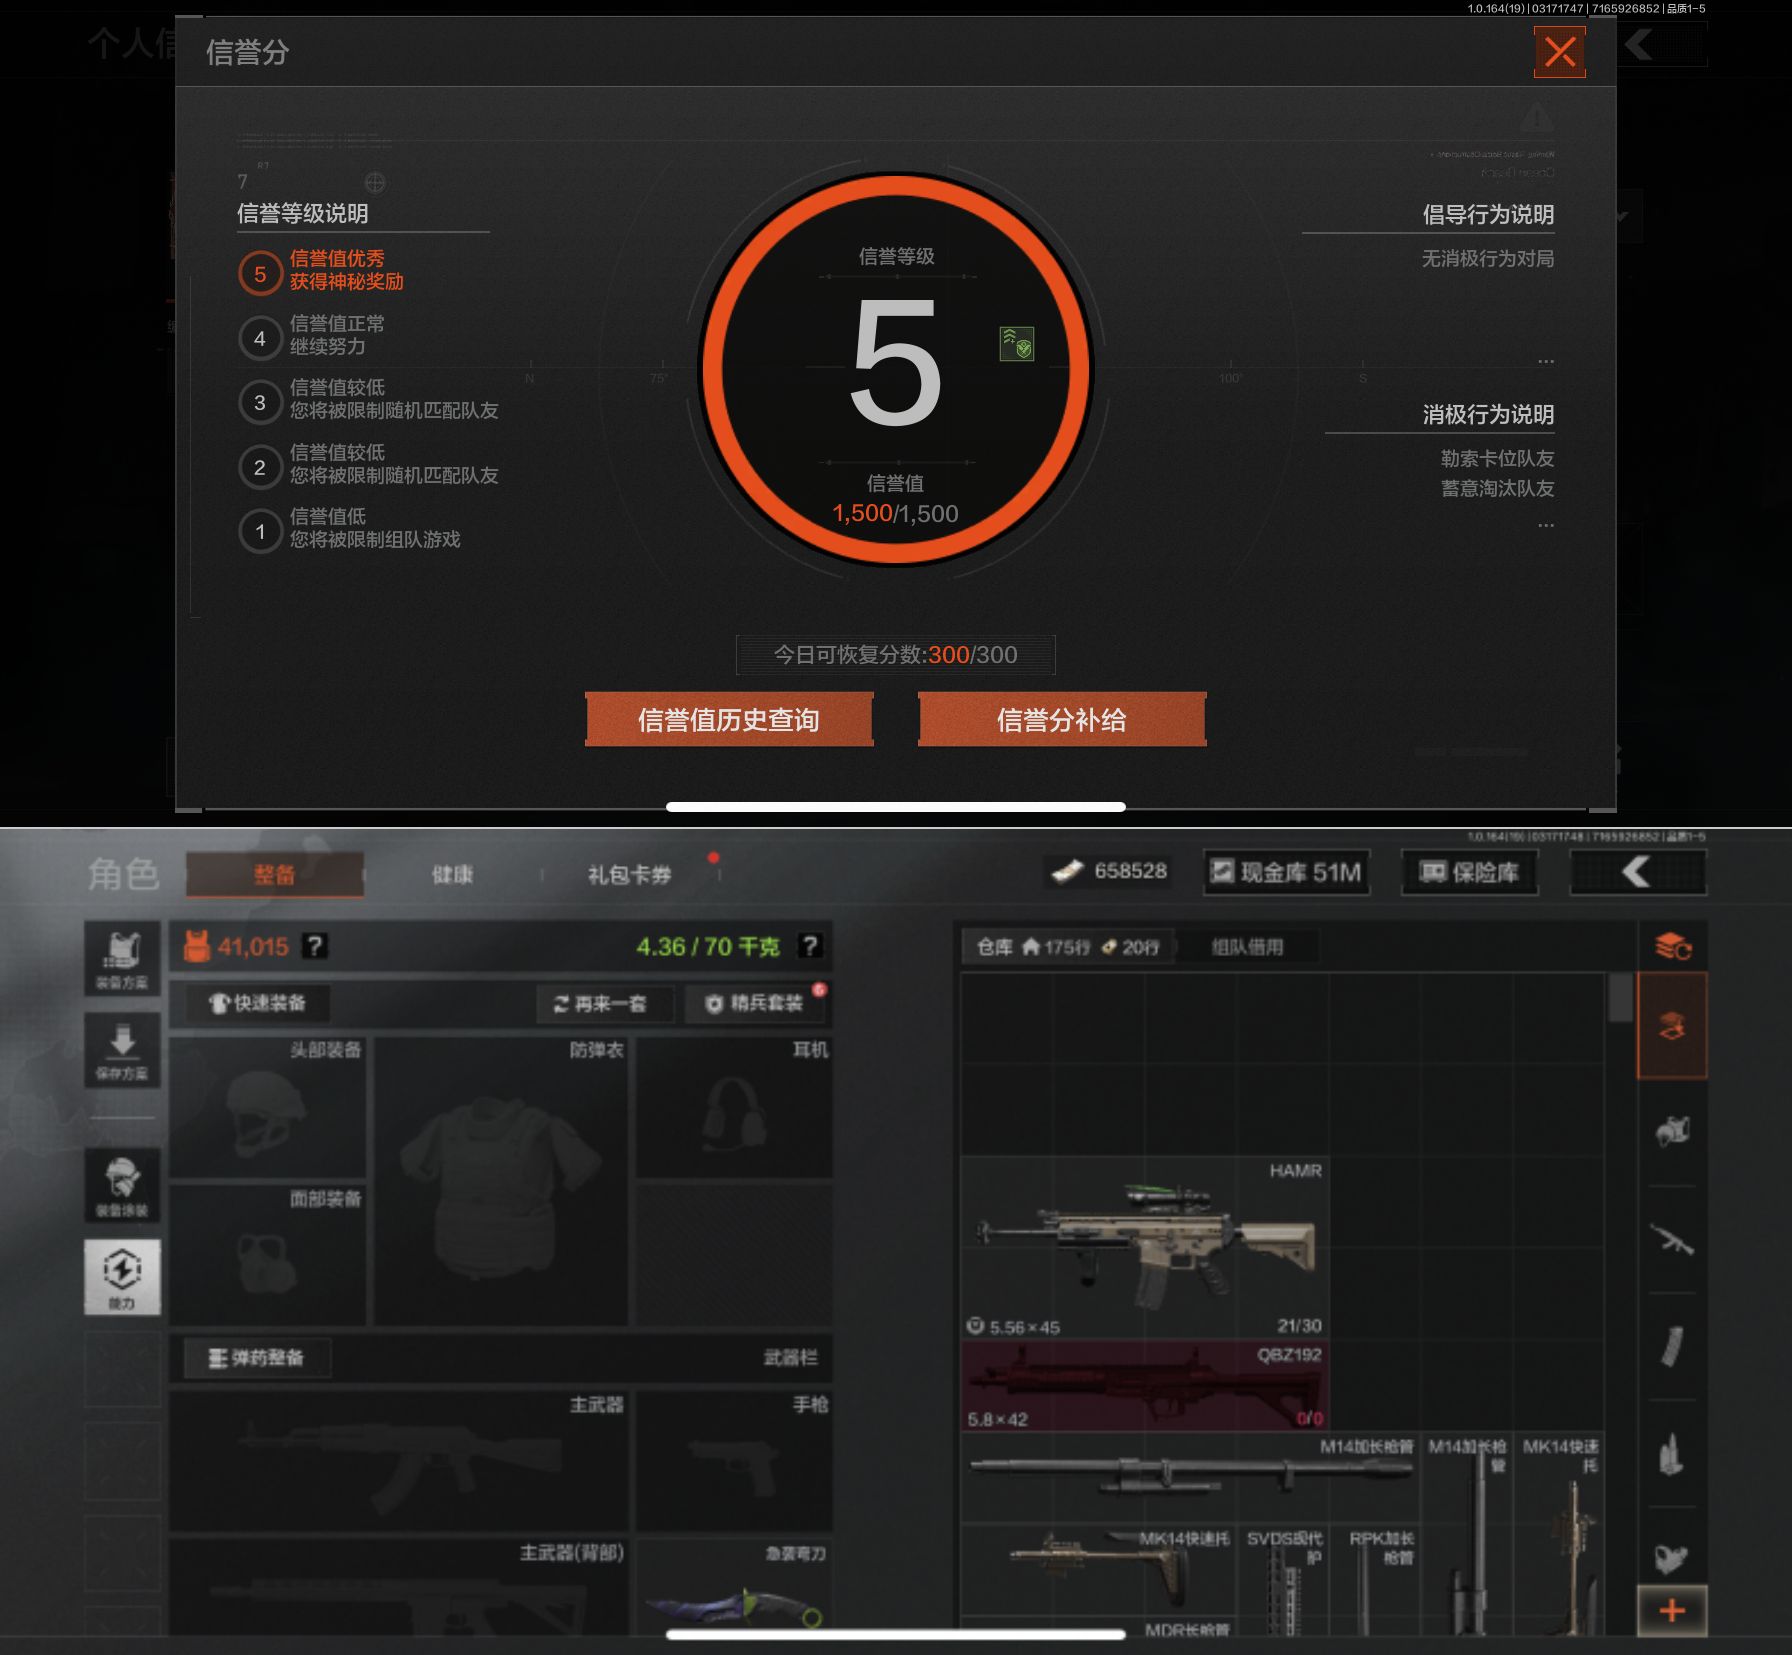1792x1655 pixels.
Task: Click the 保存方案 save loadout icon
Action: tap(122, 1050)
